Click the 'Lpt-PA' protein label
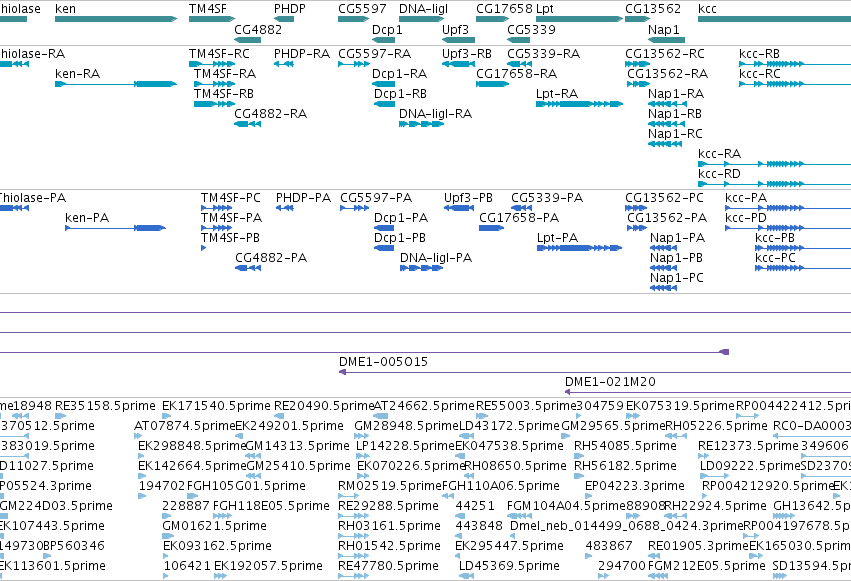851x581 pixels. click(557, 238)
